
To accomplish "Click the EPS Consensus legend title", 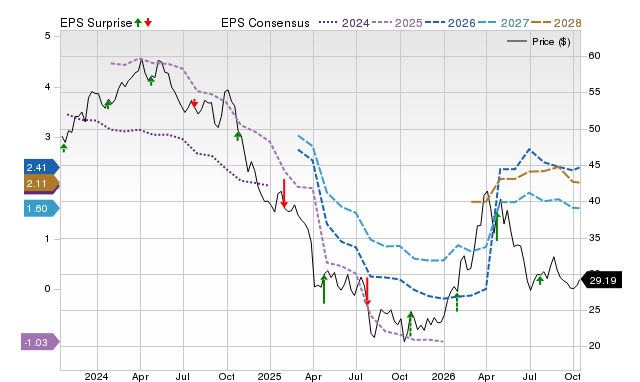I will [265, 23].
